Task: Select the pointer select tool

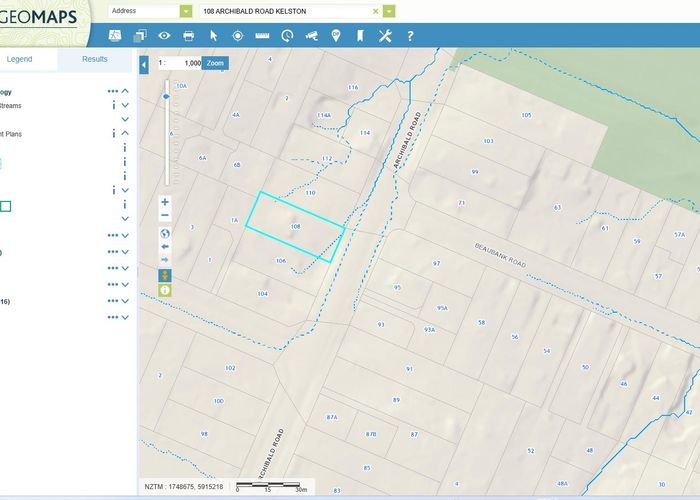Action: pos(213,36)
